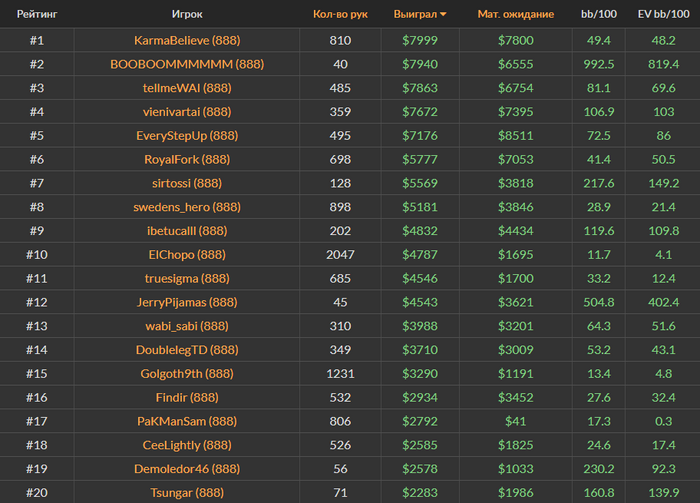Select RoyalFork (888) player name

click(x=187, y=159)
